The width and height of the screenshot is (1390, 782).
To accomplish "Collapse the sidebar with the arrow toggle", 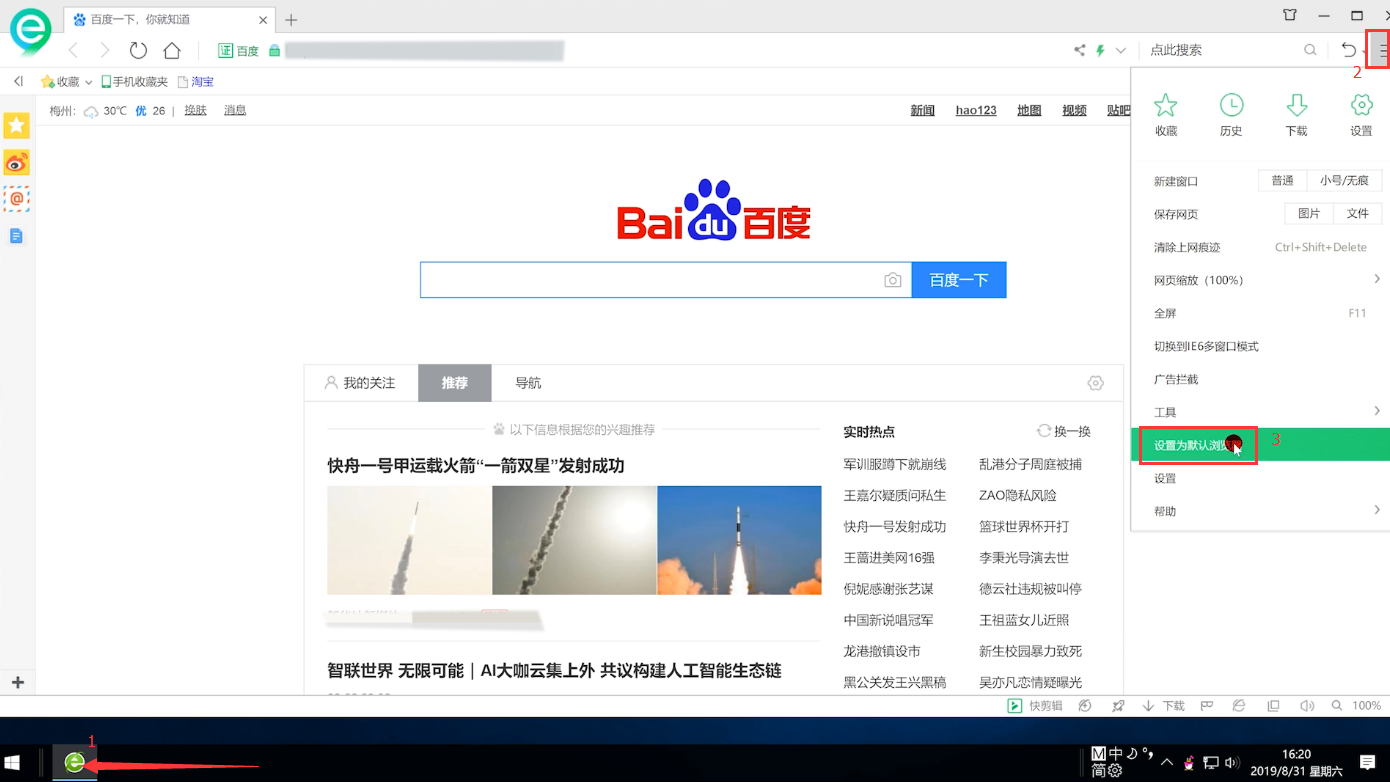I will (x=18, y=81).
